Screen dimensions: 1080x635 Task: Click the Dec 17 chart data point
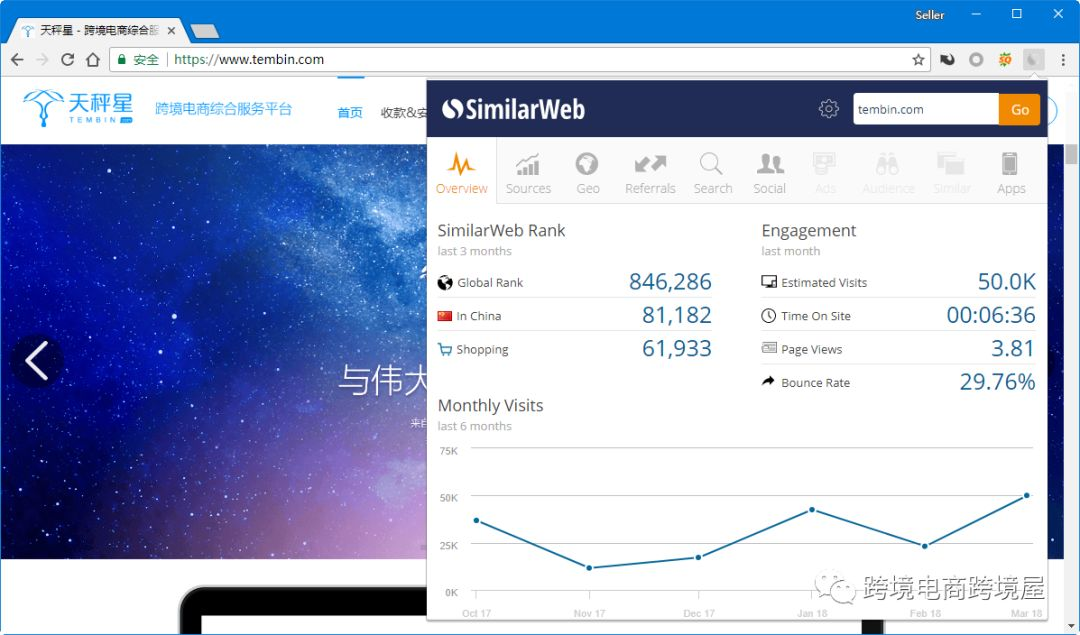(698, 557)
